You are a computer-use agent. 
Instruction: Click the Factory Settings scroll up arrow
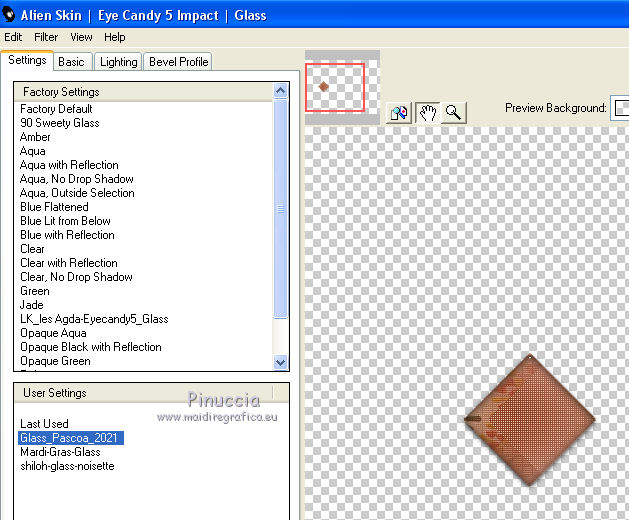point(280,91)
